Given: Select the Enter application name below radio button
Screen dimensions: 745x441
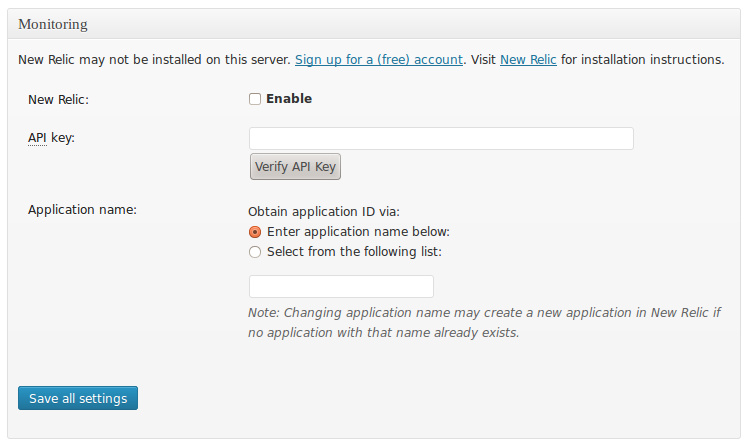Looking at the screenshot, I should [255, 232].
